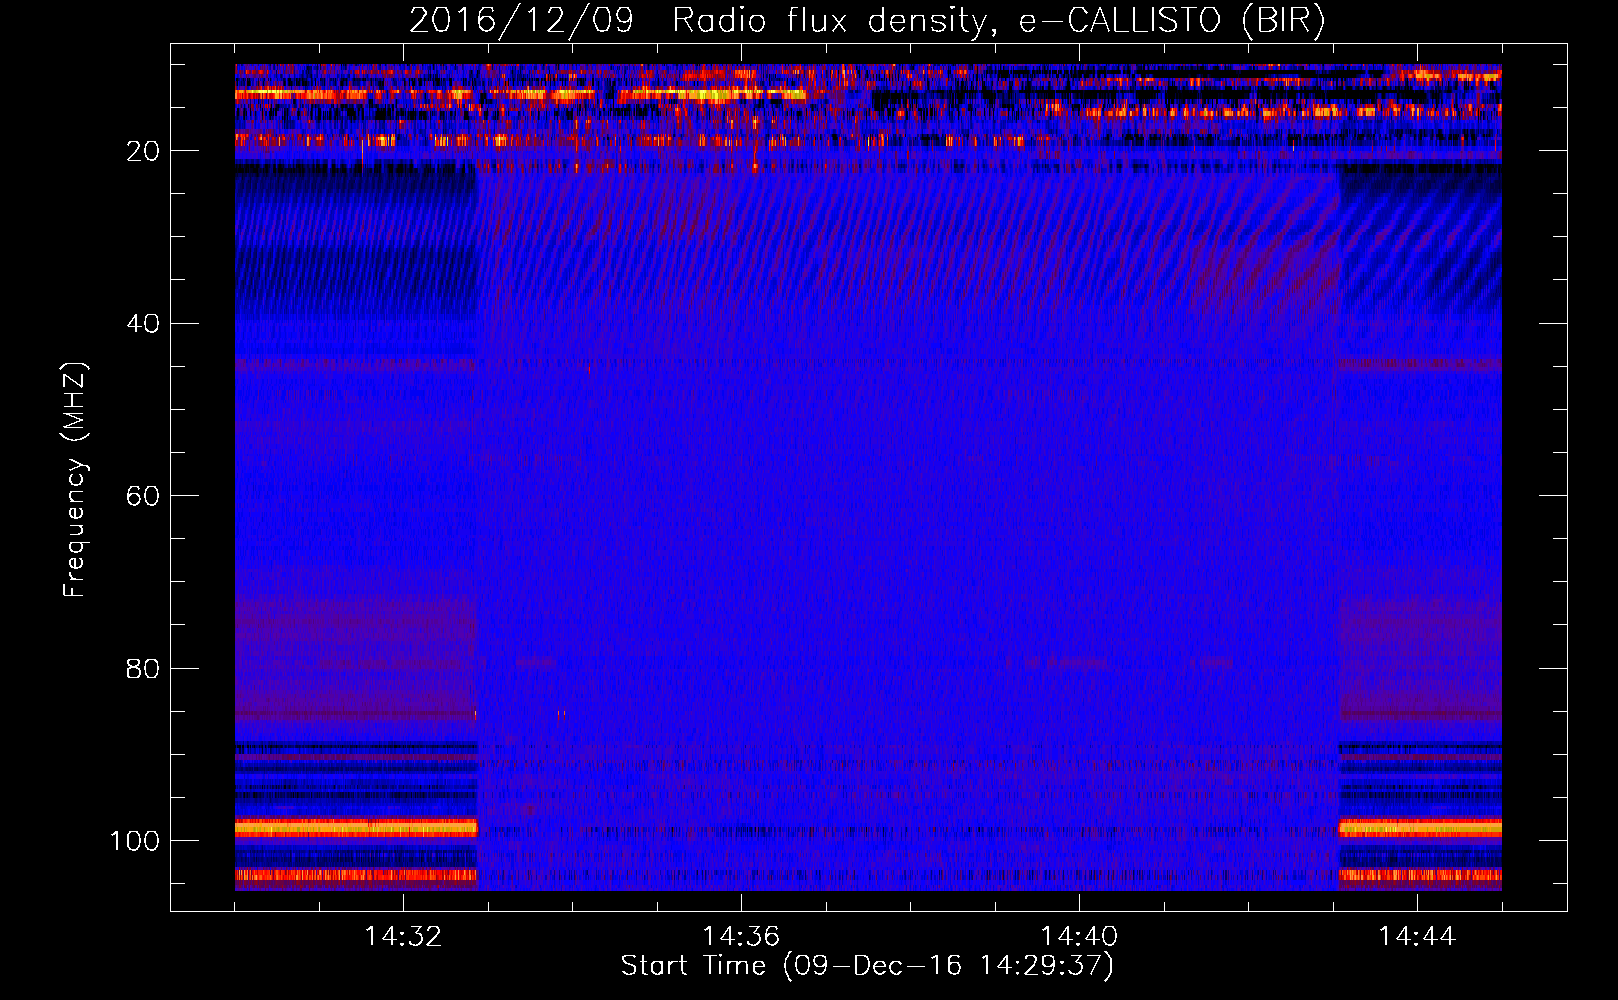Image resolution: width=1618 pixels, height=1000 pixels.
Task: Click the frequency tick label "80"
Action: (x=144, y=668)
